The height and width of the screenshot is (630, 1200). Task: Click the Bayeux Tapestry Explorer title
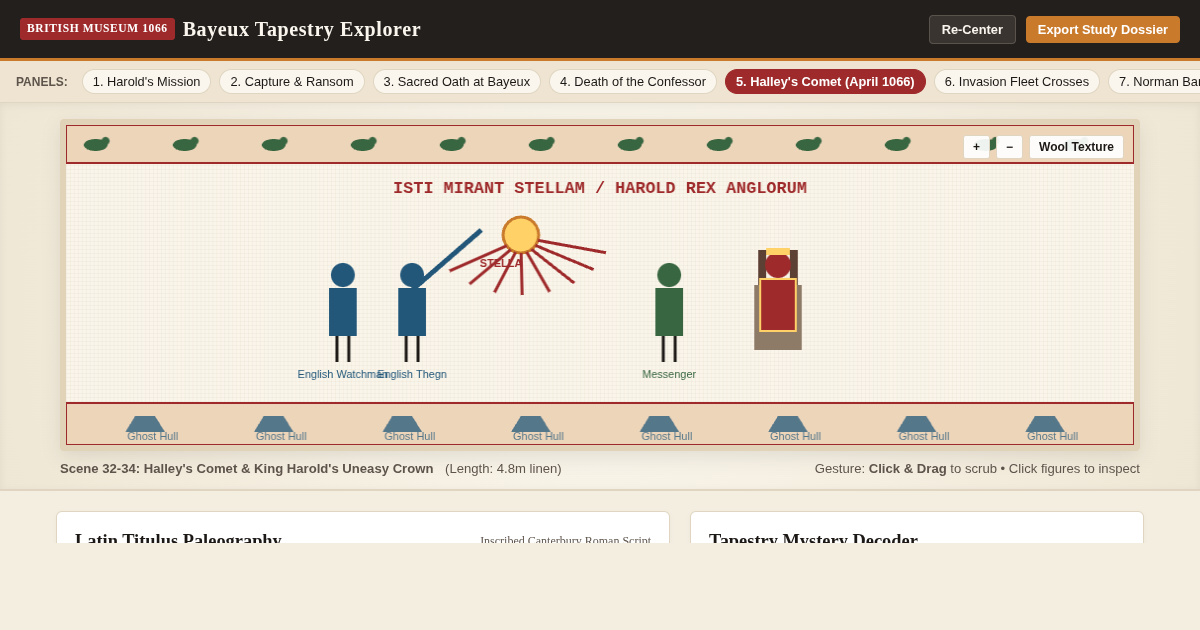(302, 29)
